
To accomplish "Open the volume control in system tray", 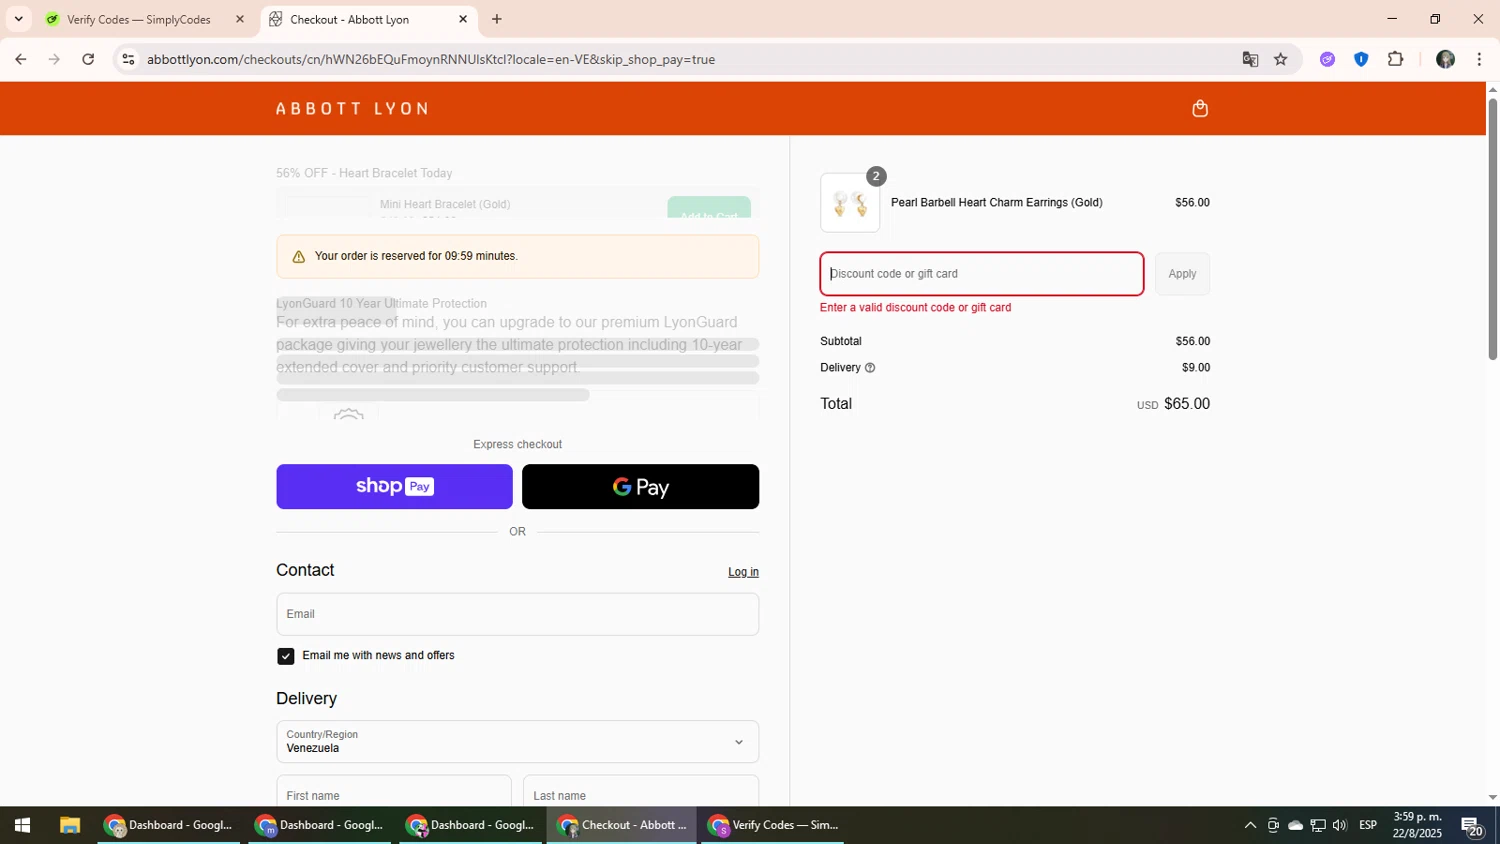I will (x=1340, y=826).
